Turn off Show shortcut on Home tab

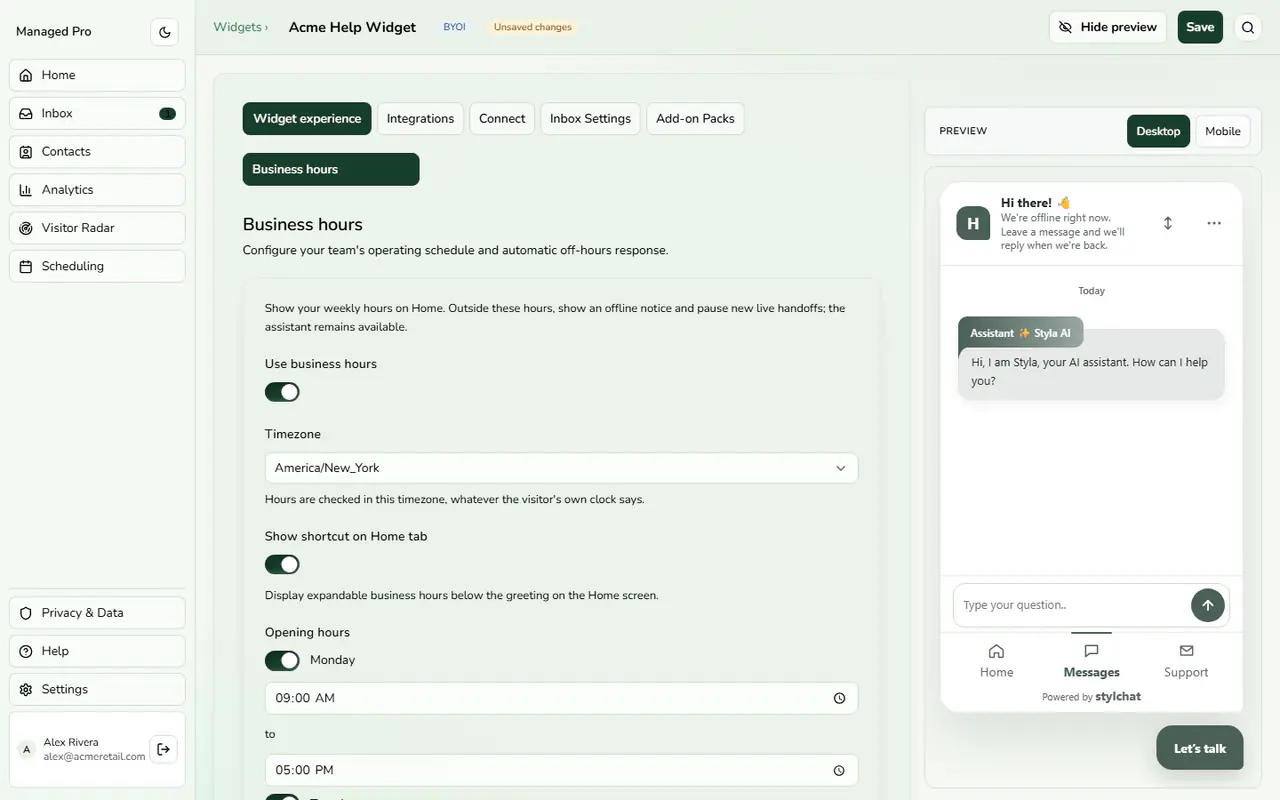[282, 564]
